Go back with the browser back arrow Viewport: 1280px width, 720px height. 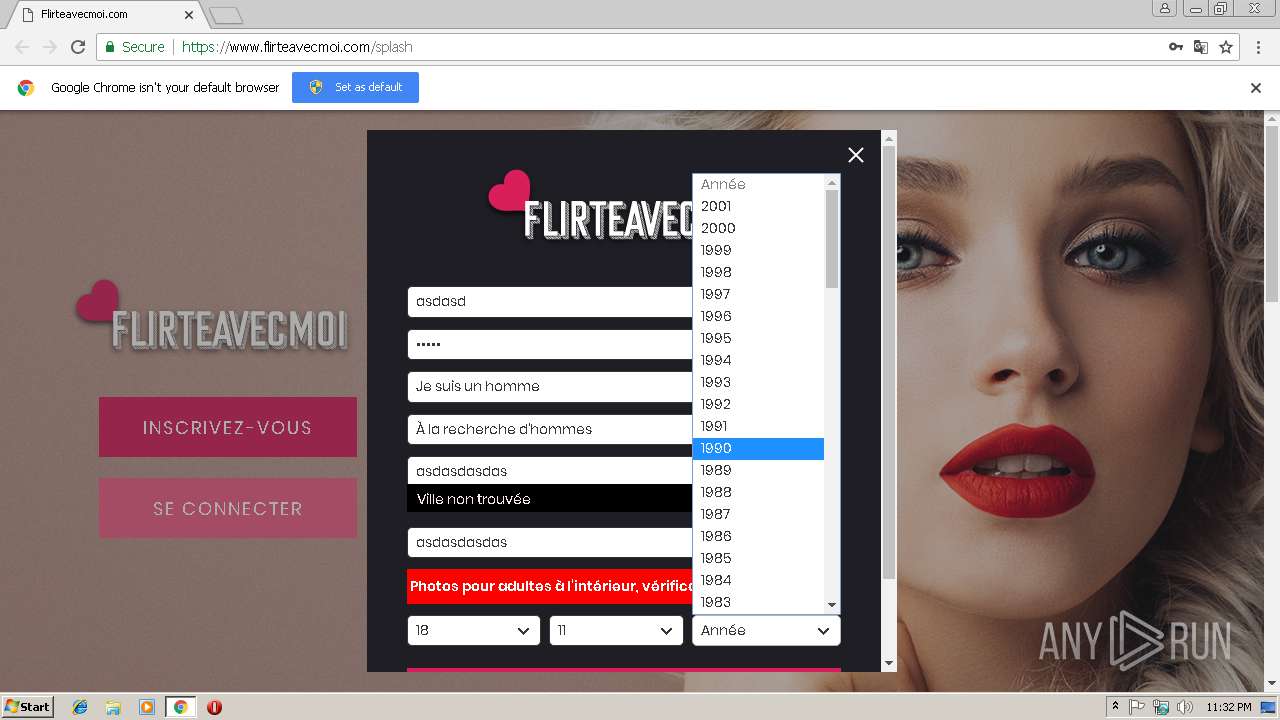click(x=22, y=47)
